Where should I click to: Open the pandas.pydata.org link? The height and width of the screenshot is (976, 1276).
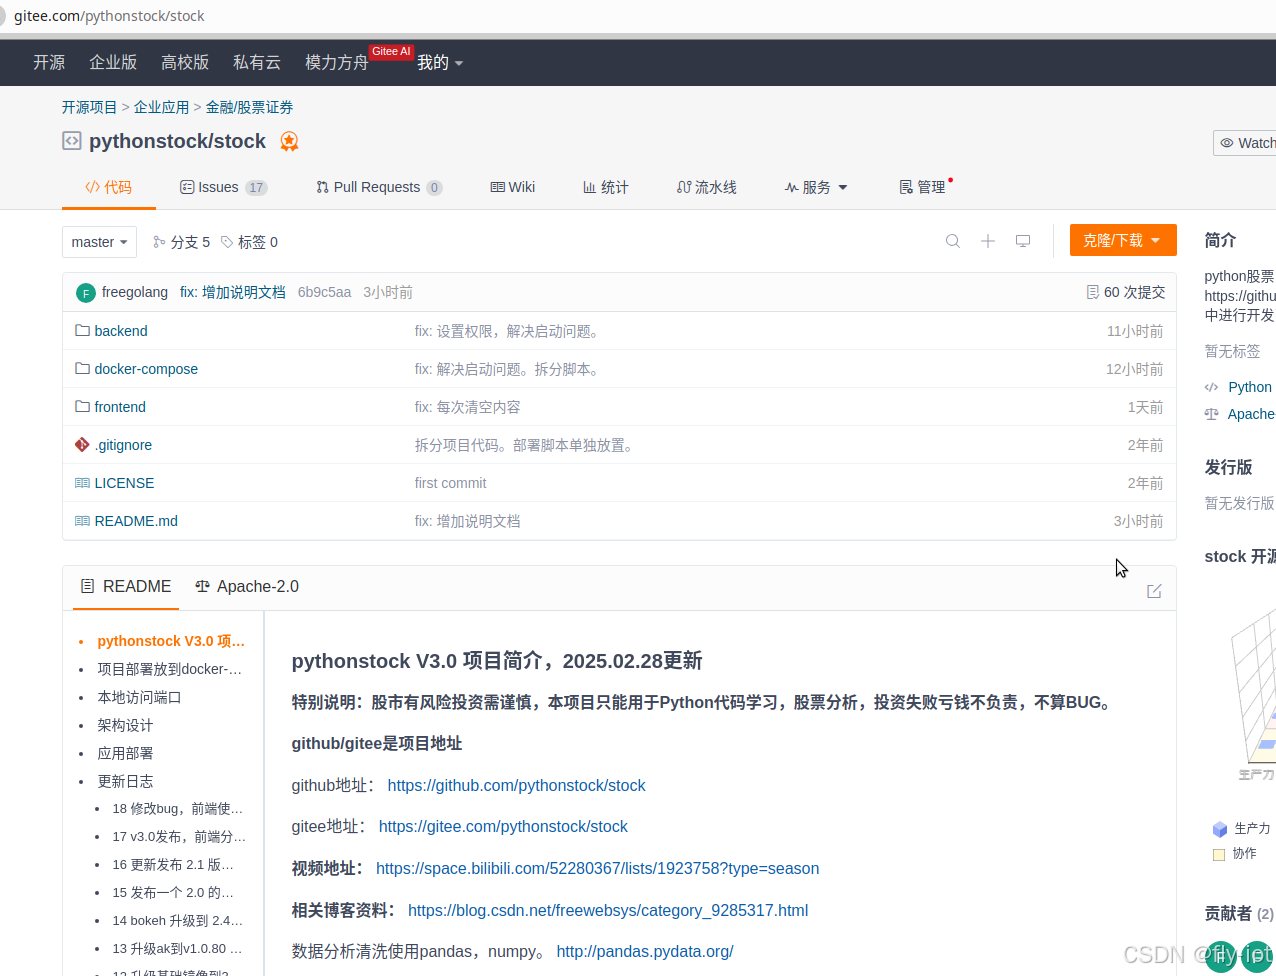645,951
